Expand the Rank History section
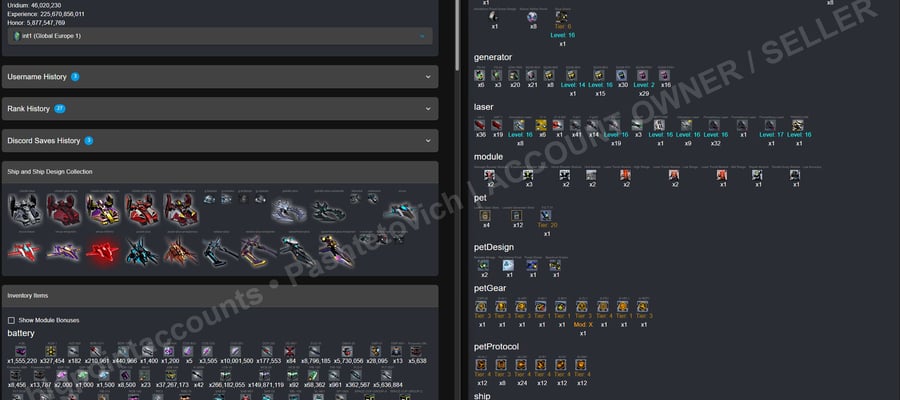This screenshot has width=900, height=400. (220, 108)
